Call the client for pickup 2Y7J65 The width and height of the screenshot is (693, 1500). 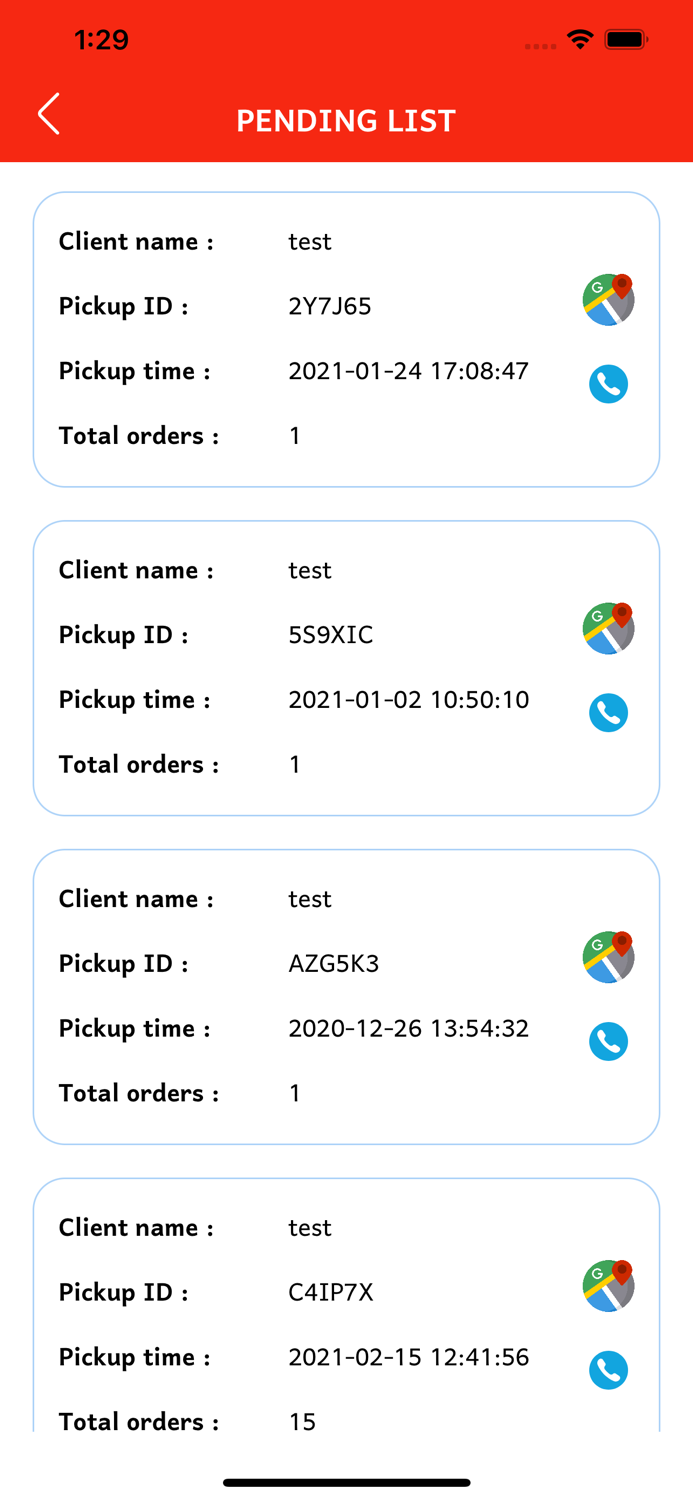tap(608, 384)
